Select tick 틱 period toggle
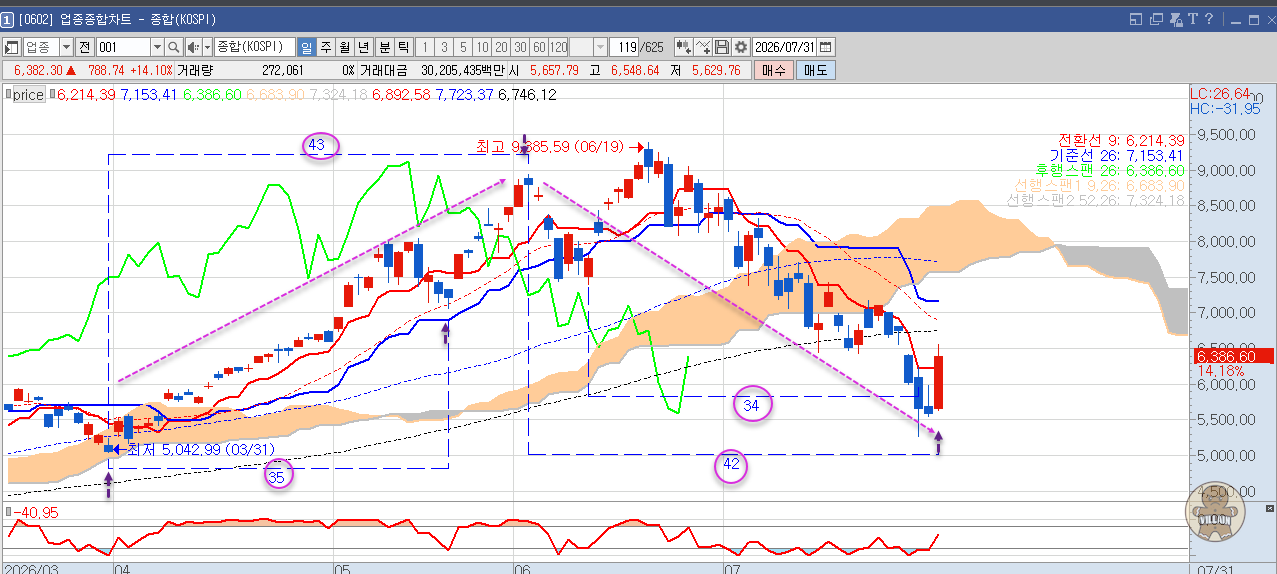 coord(403,47)
